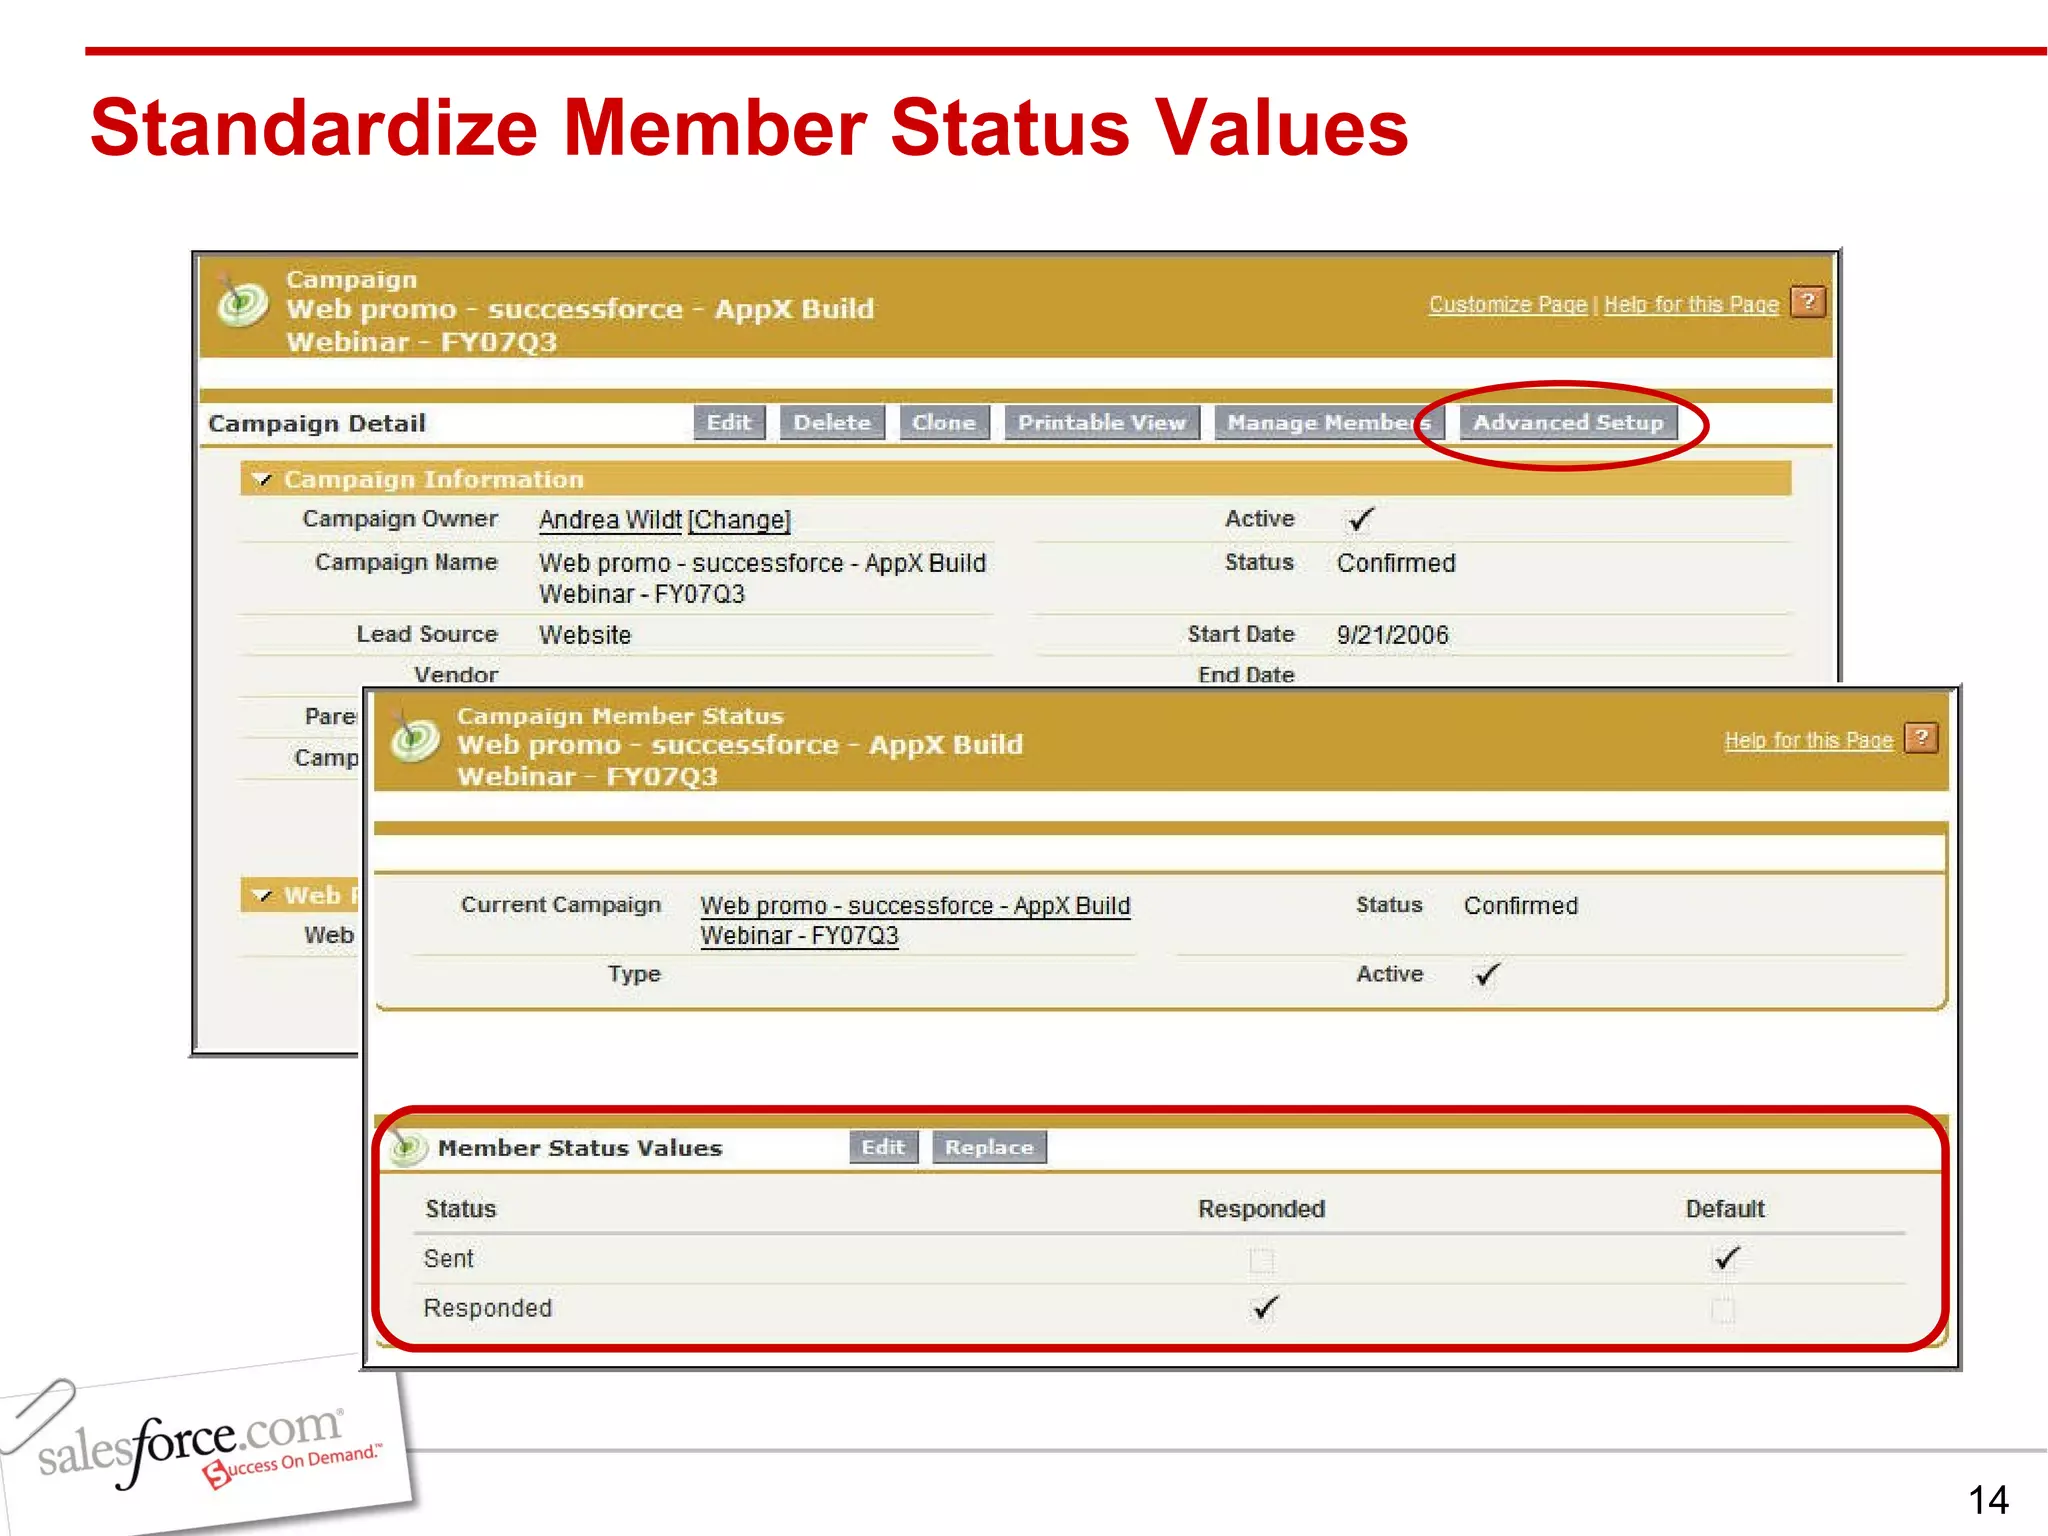Open Advanced Setup

pos(1568,423)
